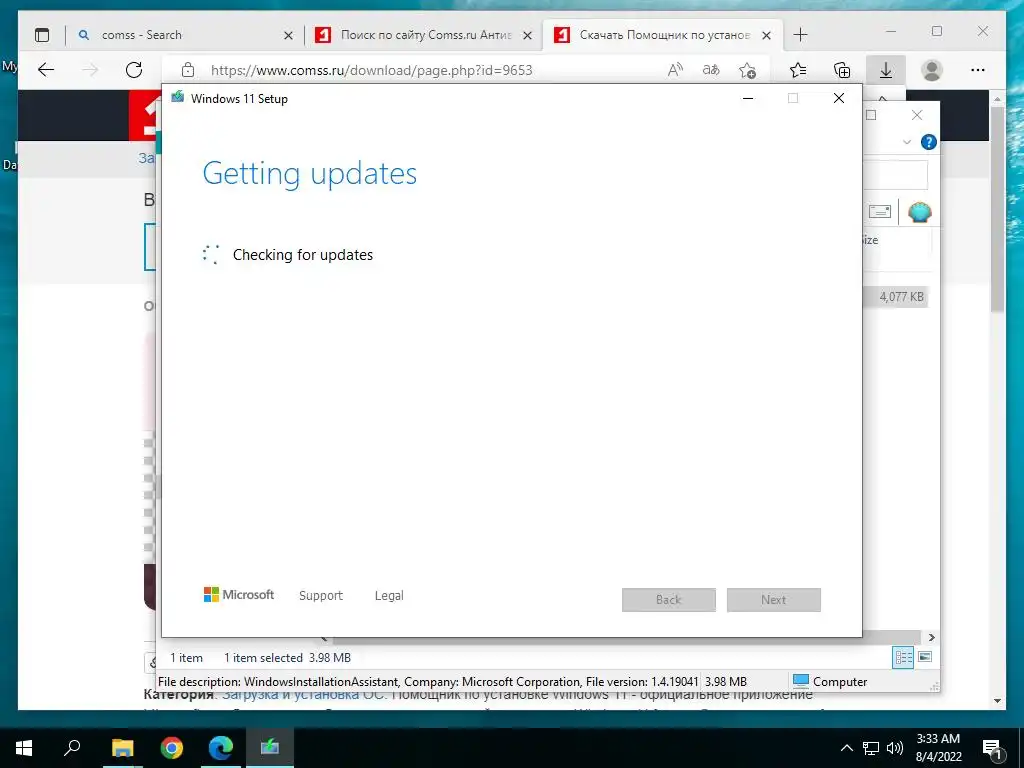The height and width of the screenshot is (768, 1024).
Task: Open taskbar Search
Action: 72,748
